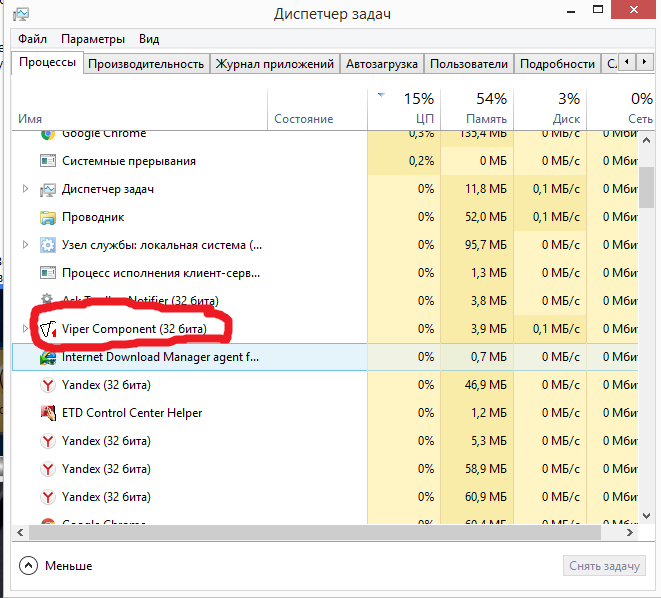This screenshot has width=661, height=598.
Task: Click the 3,9 МБ memory value
Action: point(489,329)
